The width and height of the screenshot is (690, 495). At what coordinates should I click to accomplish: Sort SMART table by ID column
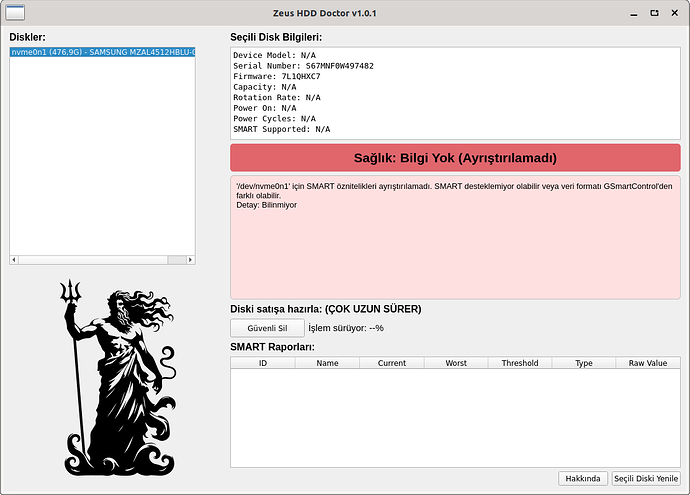263,363
